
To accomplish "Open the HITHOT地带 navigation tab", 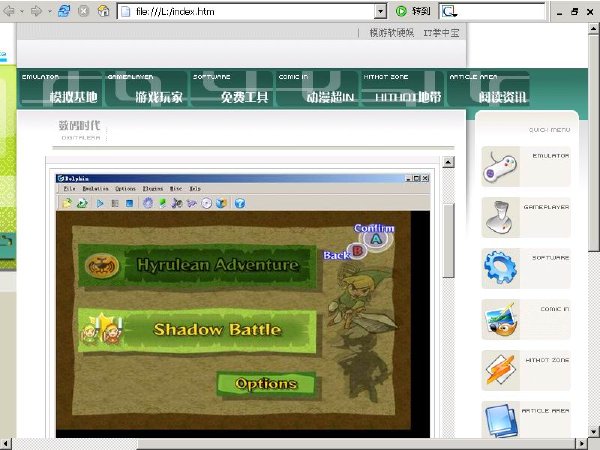I will tap(403, 88).
